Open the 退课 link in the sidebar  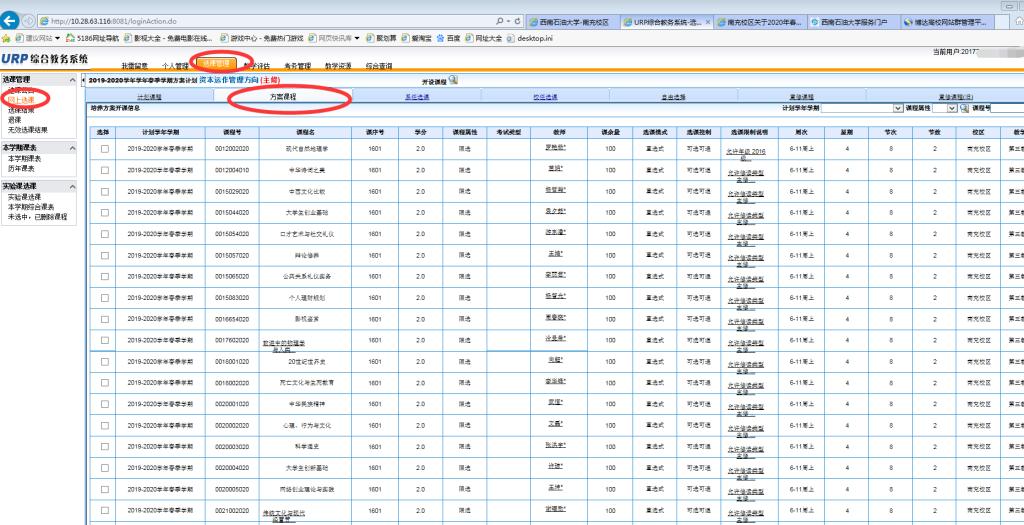point(15,119)
